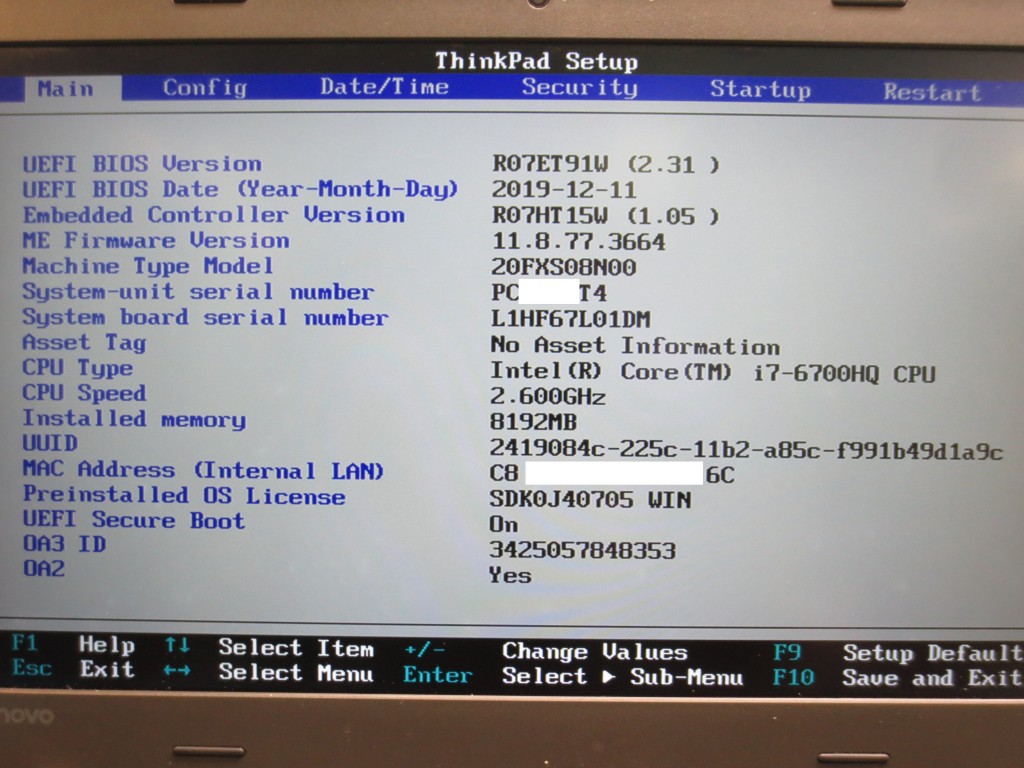Viewport: 1024px width, 768px height.
Task: Click the left/right arrows key hint
Action: (177, 671)
